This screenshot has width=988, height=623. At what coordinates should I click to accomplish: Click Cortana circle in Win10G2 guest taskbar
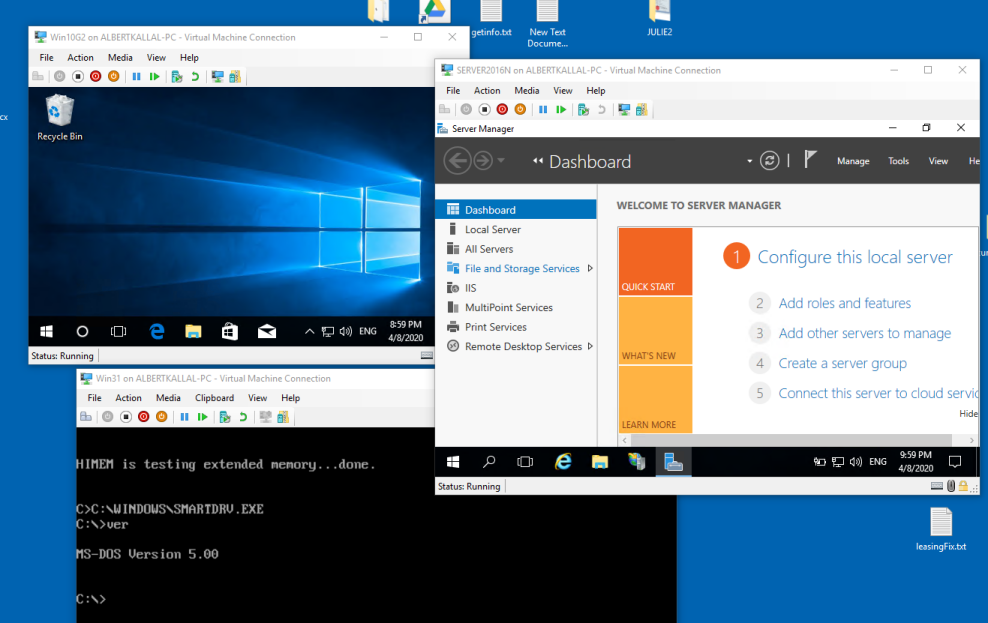82,331
